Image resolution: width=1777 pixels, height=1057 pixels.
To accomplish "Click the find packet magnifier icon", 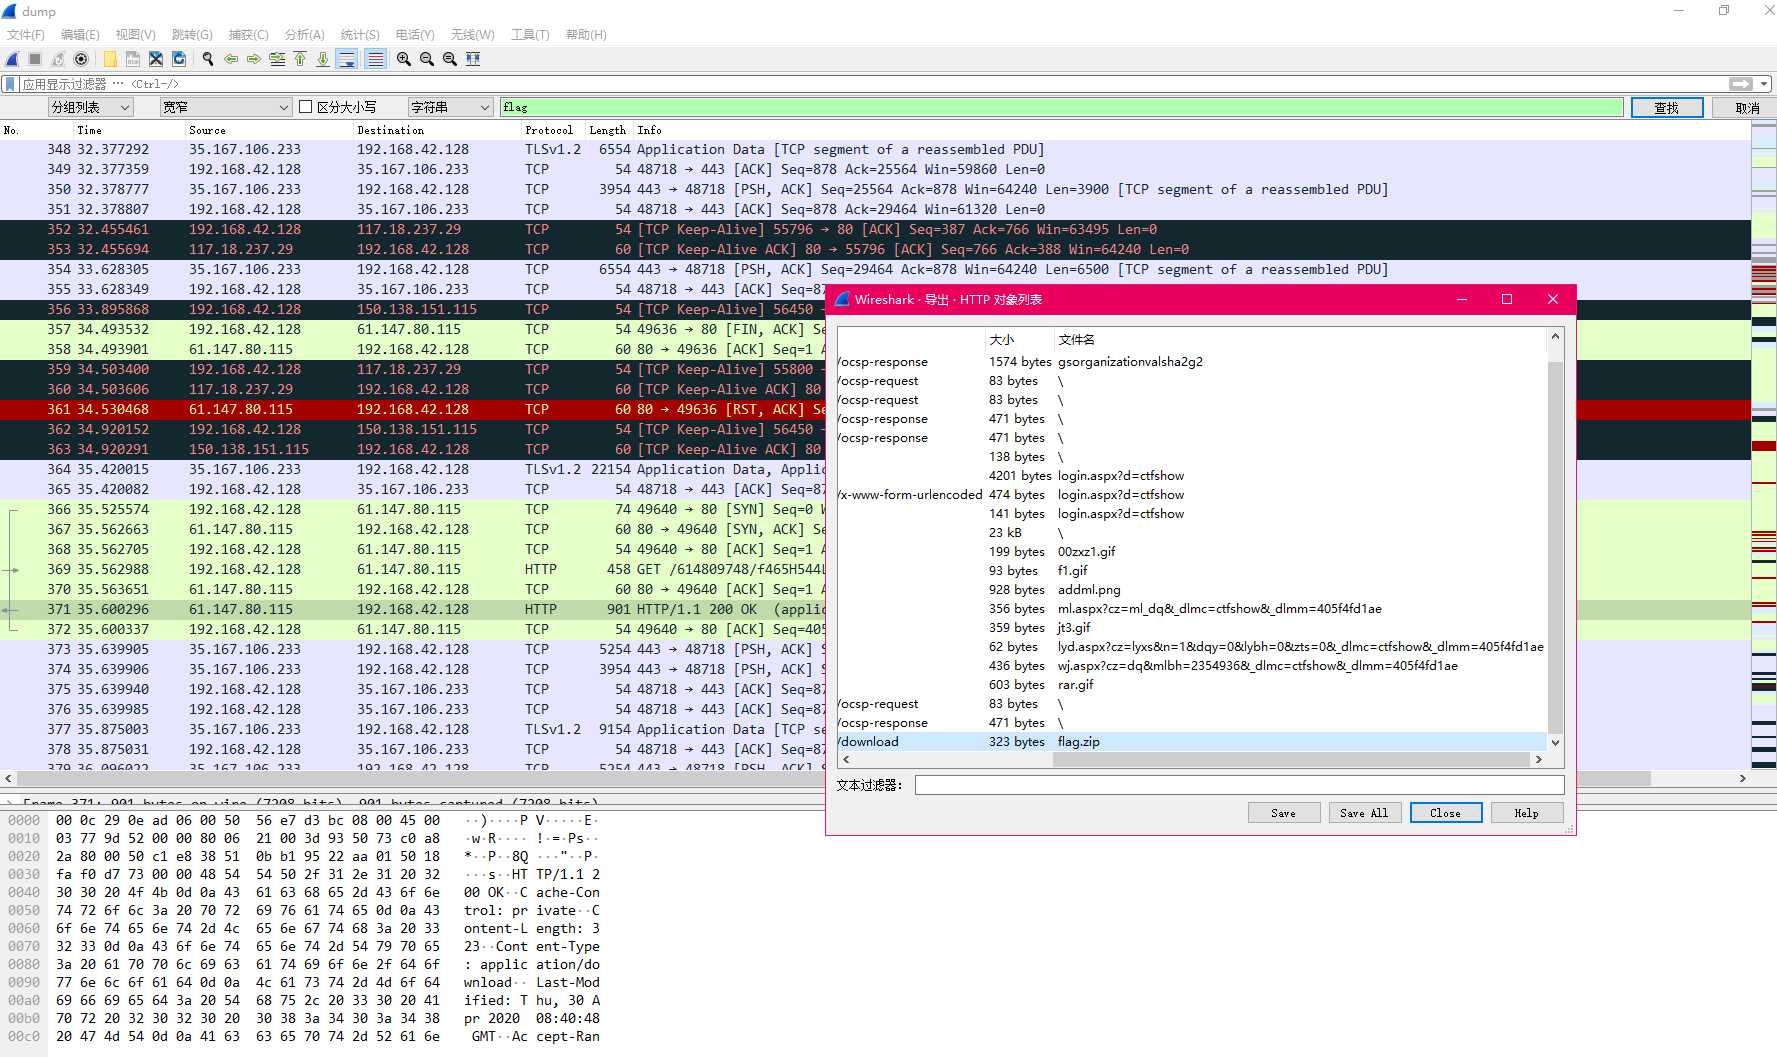I will [208, 59].
